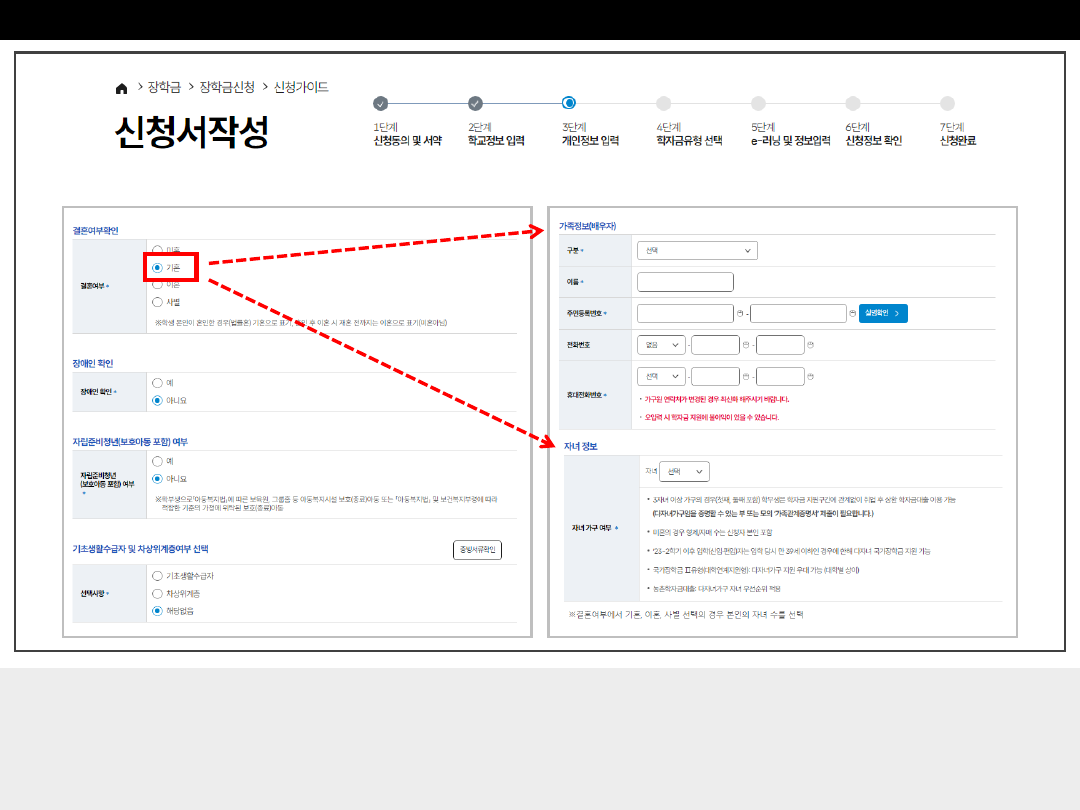Image resolution: width=1080 pixels, height=810 pixels.
Task: Expand the 휴대전화번호 prefix dropdown
Action: tap(662, 377)
